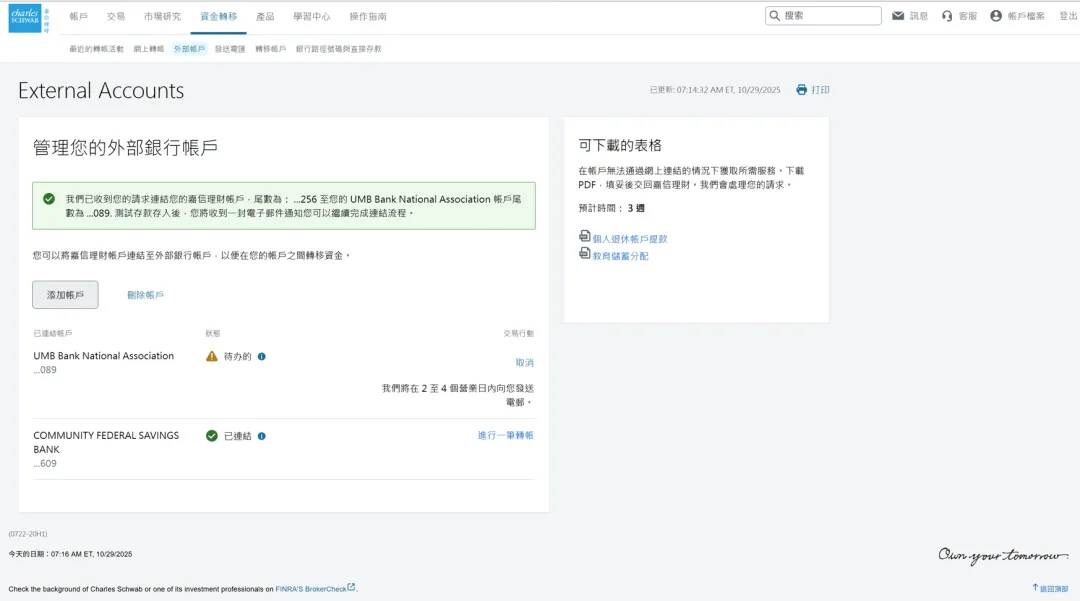Click the 交易行動 column header
The width and height of the screenshot is (1080, 601).
pyautogui.click(x=519, y=333)
